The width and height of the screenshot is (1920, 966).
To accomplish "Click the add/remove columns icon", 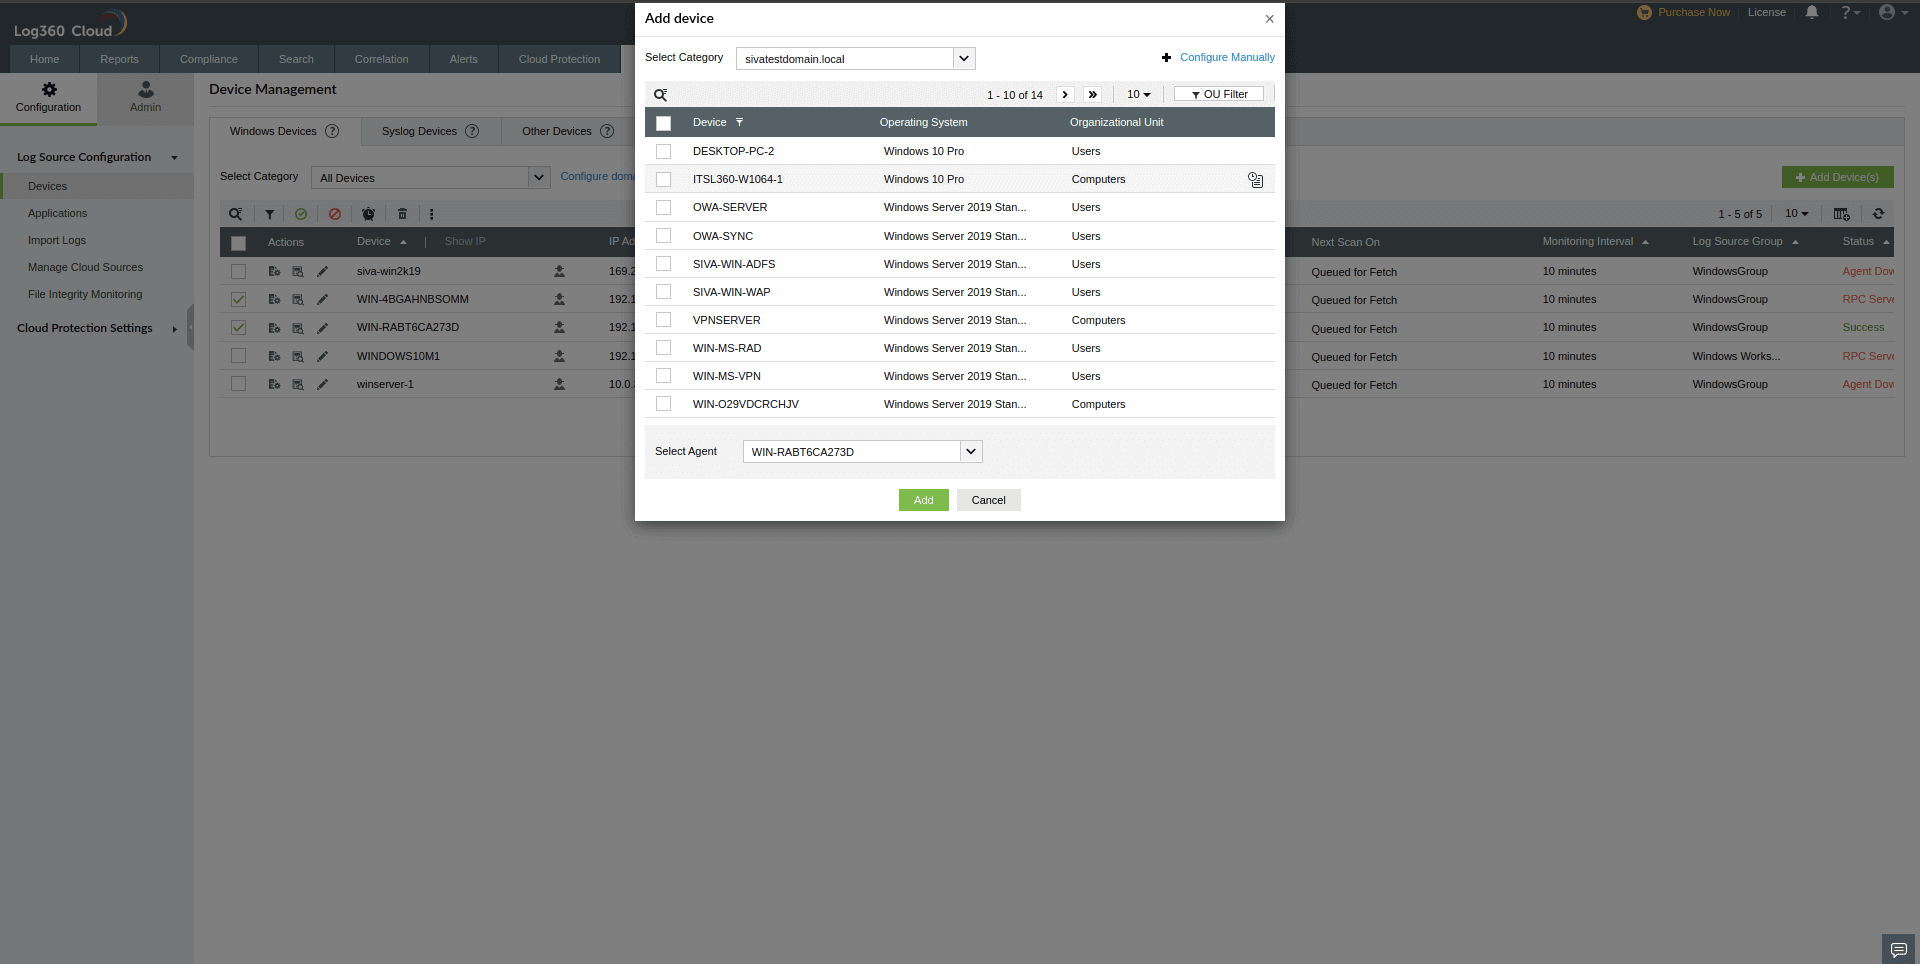I will tap(1841, 214).
